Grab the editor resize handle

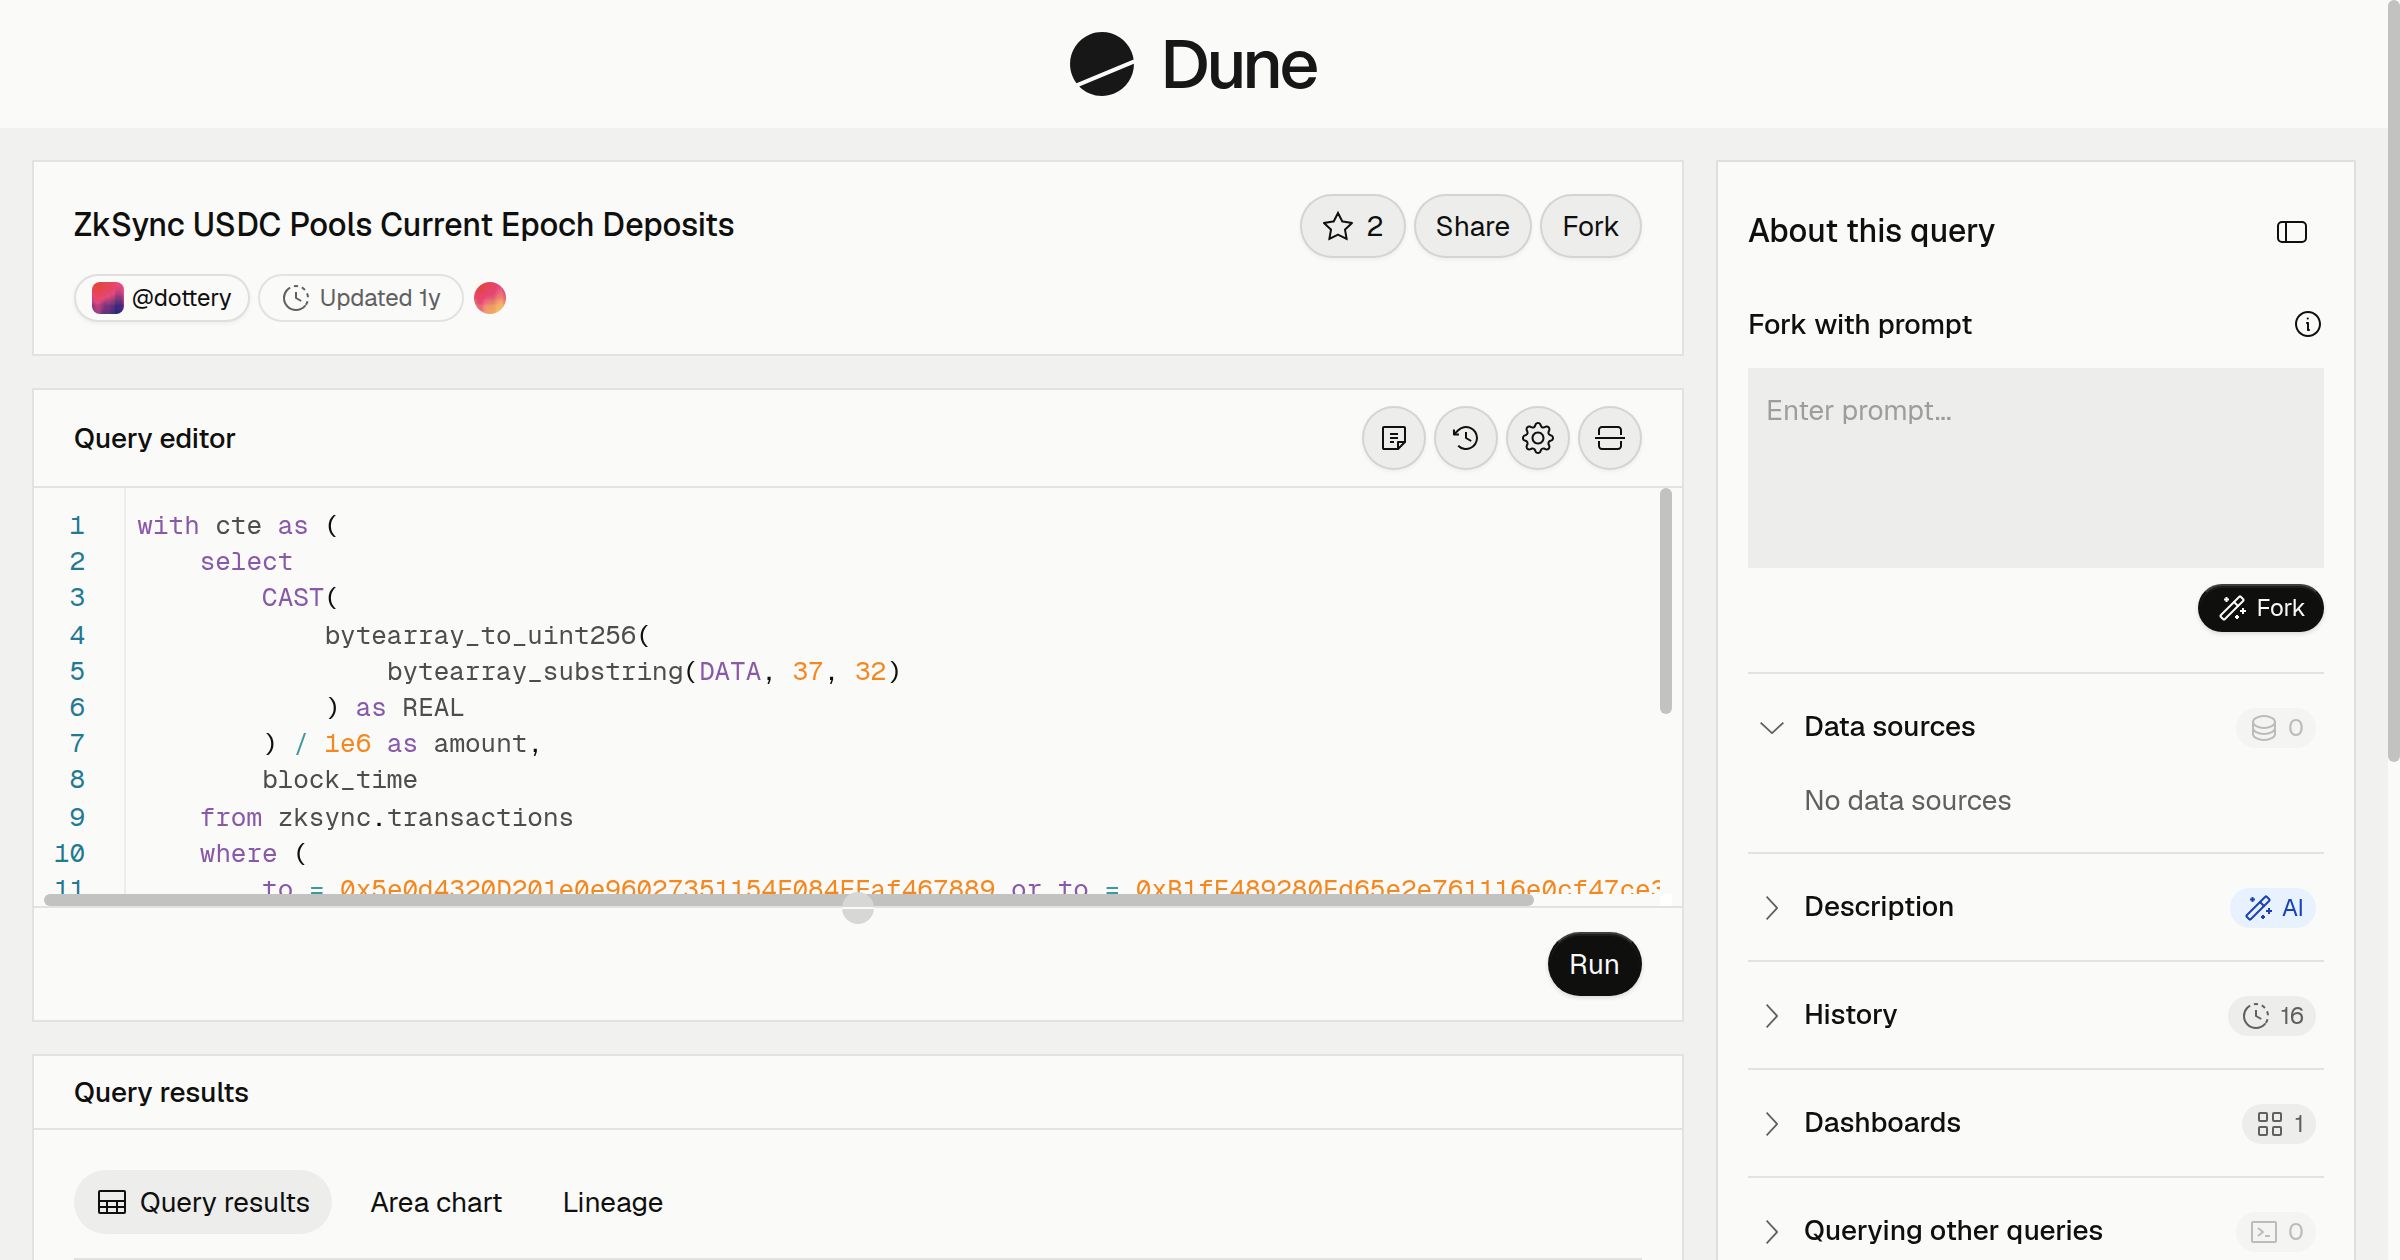(x=857, y=909)
